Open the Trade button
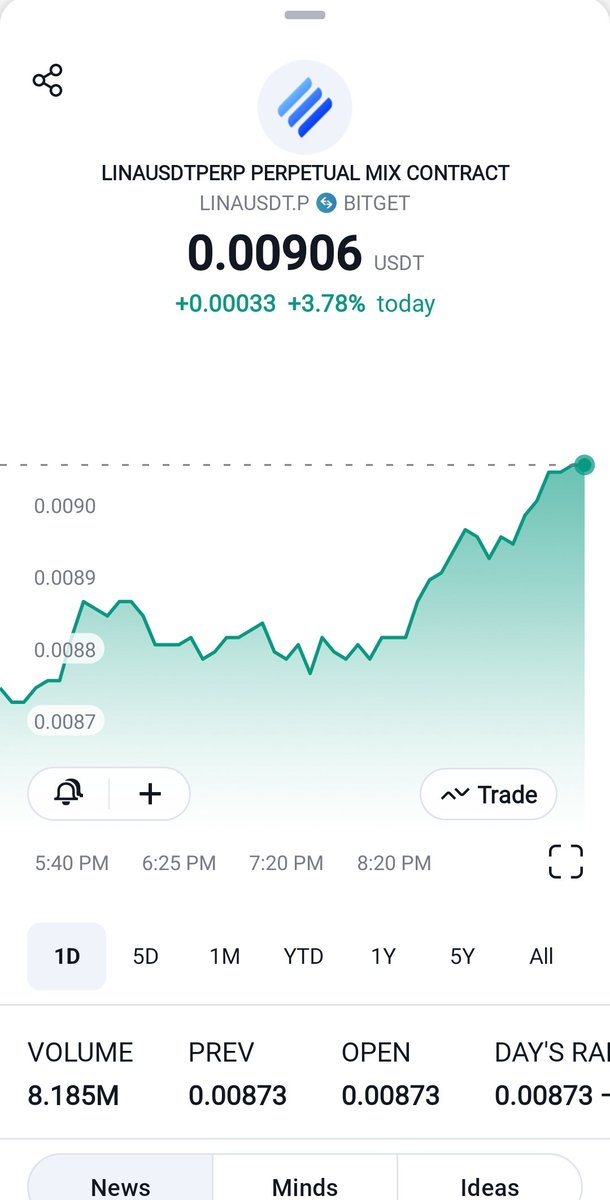 click(488, 795)
